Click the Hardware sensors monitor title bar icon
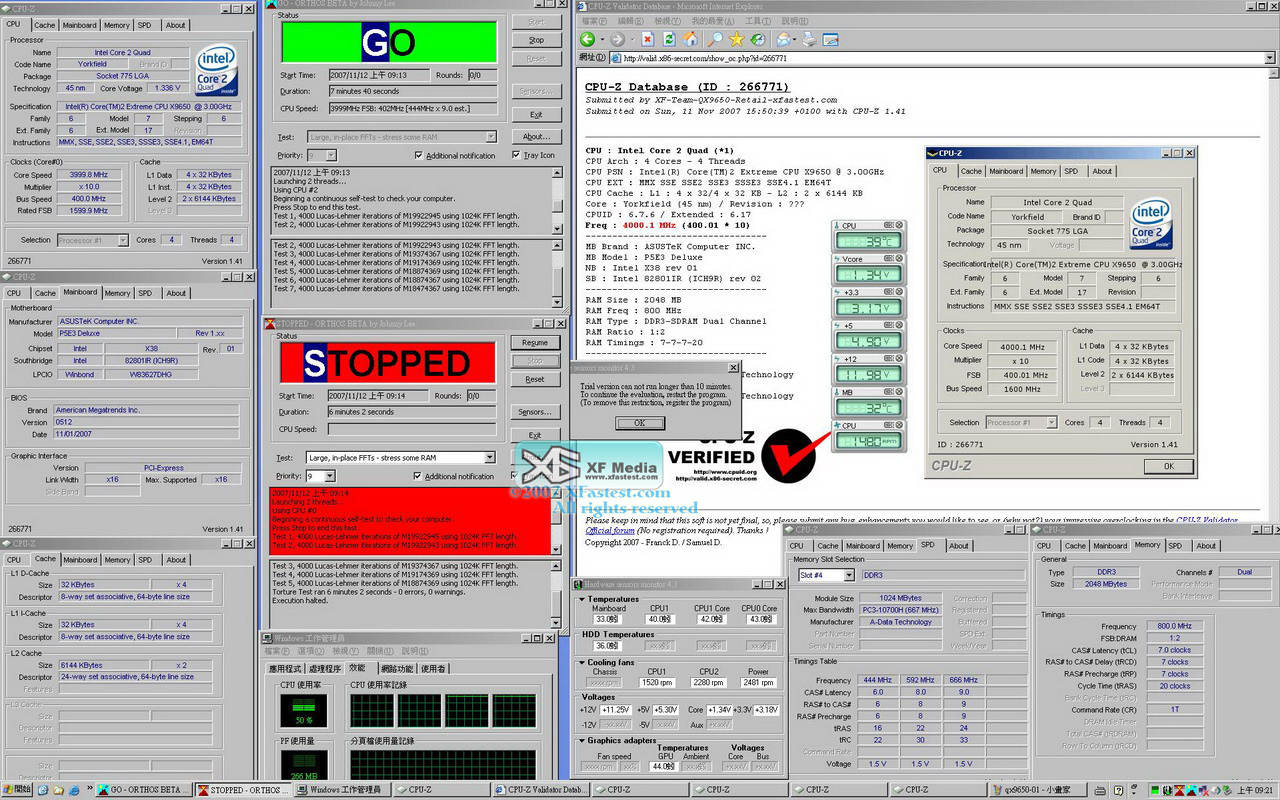The image size is (1280, 800). click(579, 584)
